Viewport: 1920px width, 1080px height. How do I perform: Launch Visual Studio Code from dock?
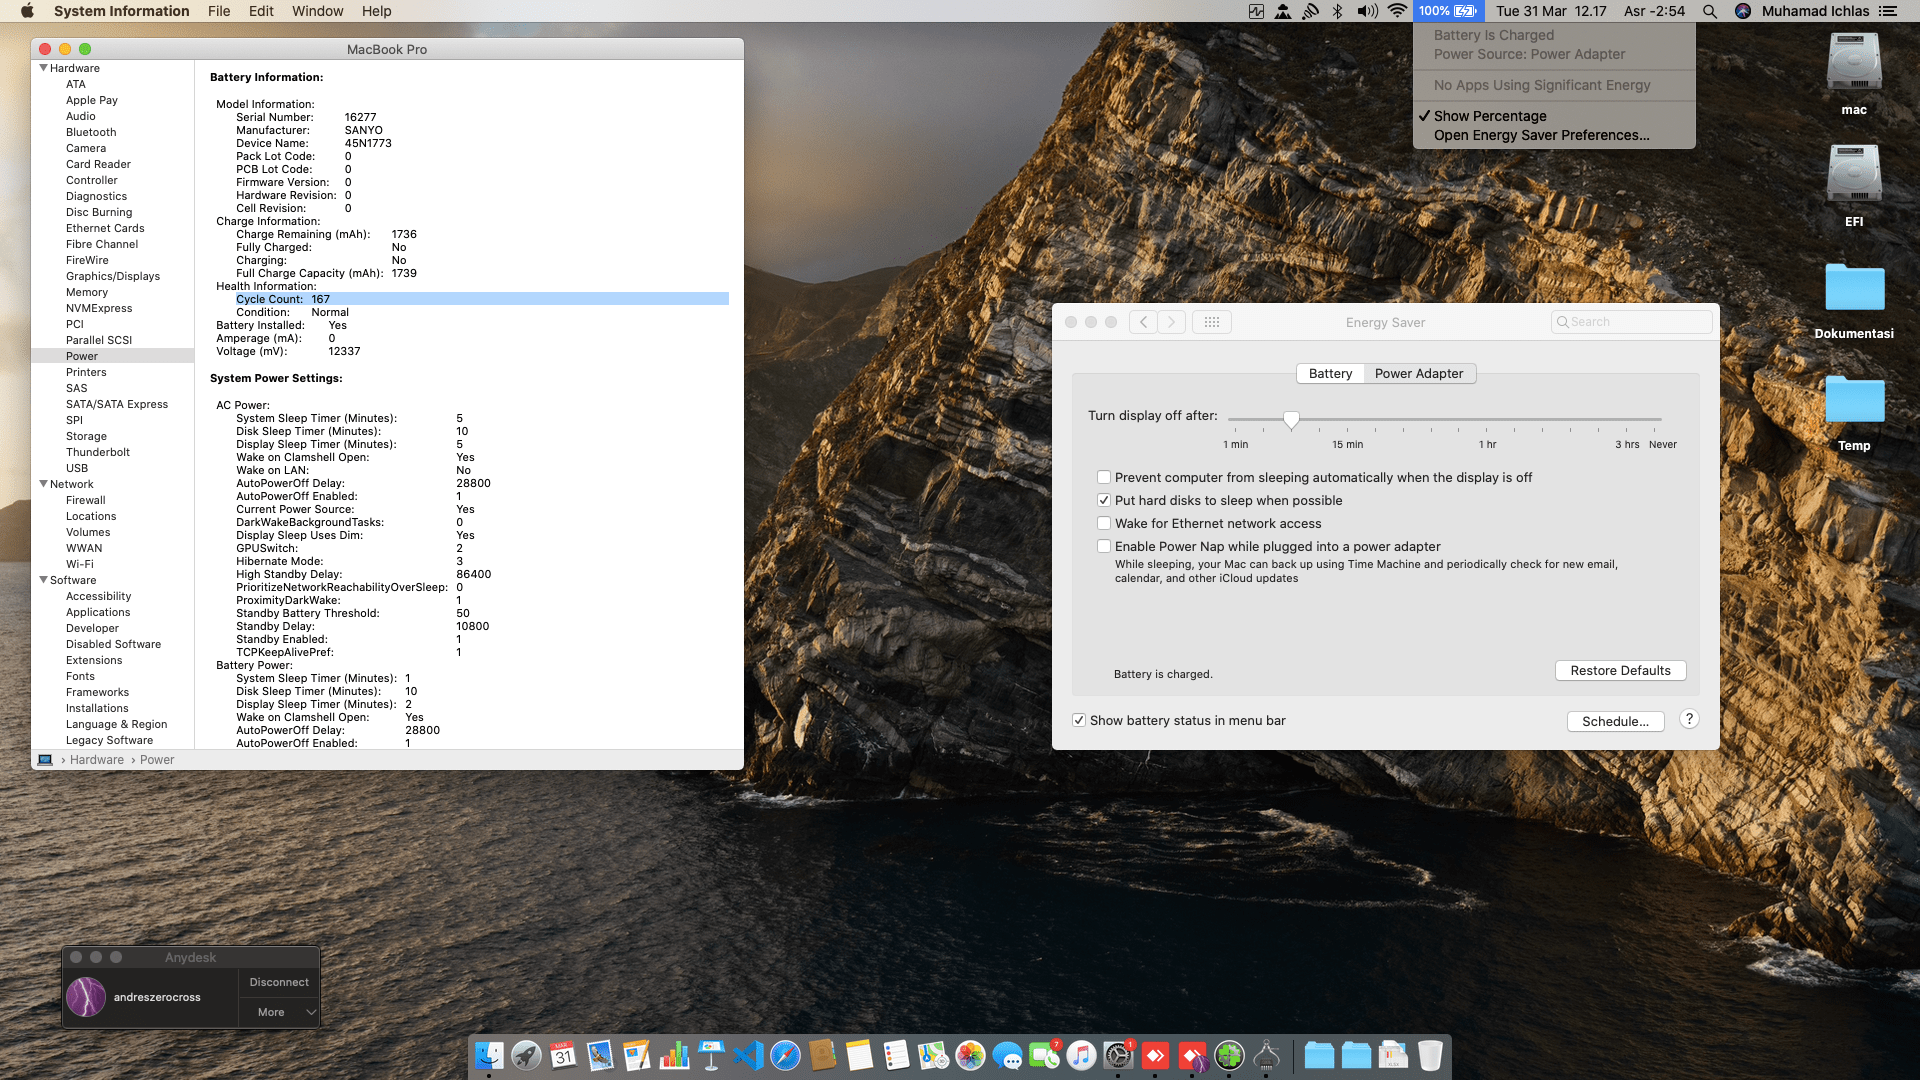[748, 1055]
